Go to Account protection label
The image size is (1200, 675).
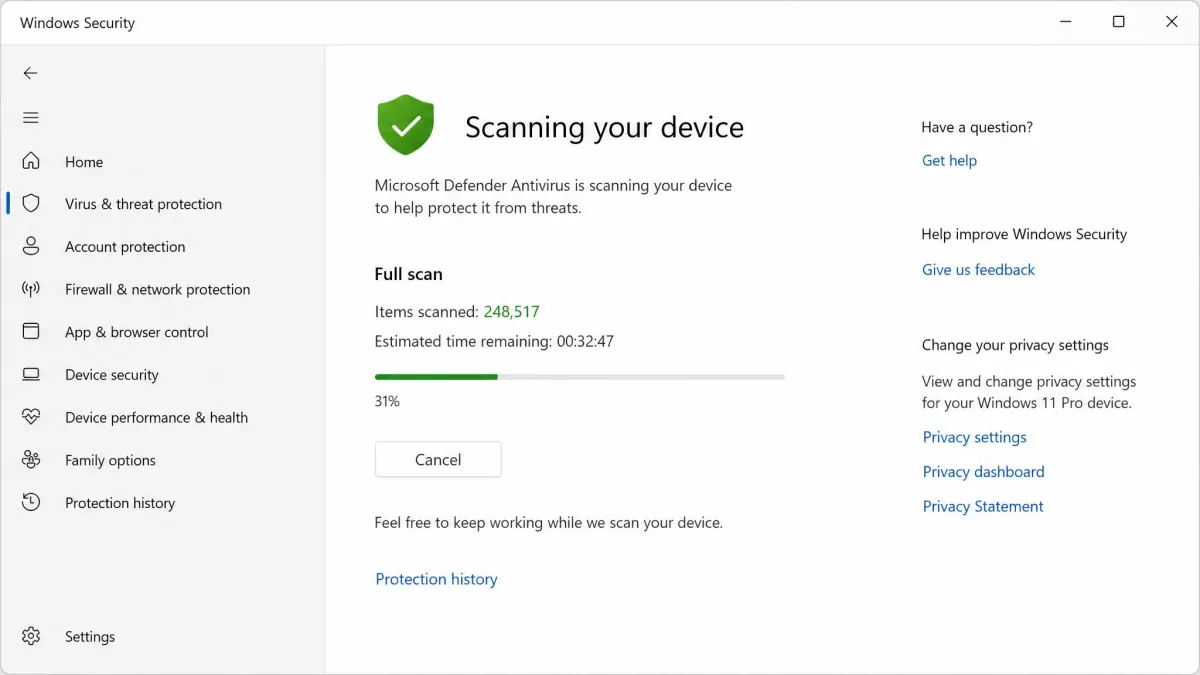click(125, 247)
